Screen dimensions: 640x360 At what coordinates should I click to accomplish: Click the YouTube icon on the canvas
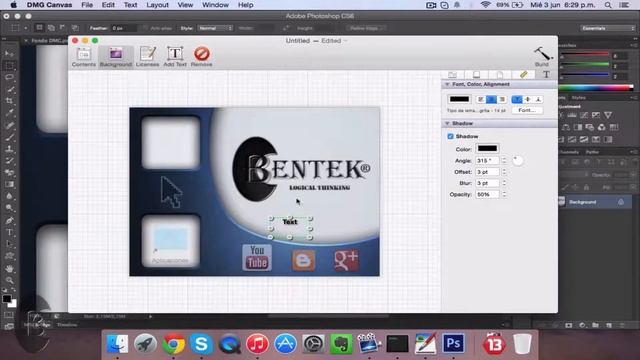[x=257, y=257]
